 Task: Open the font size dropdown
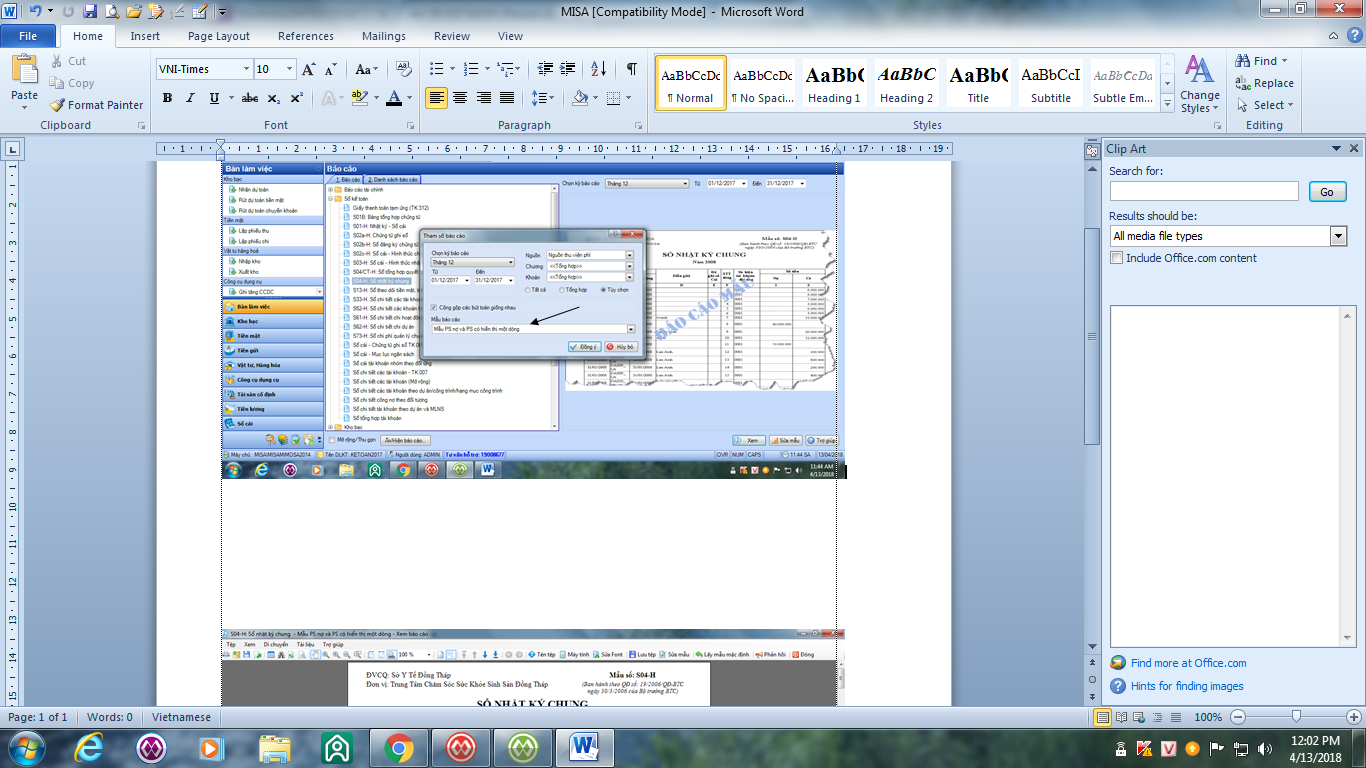click(x=290, y=69)
